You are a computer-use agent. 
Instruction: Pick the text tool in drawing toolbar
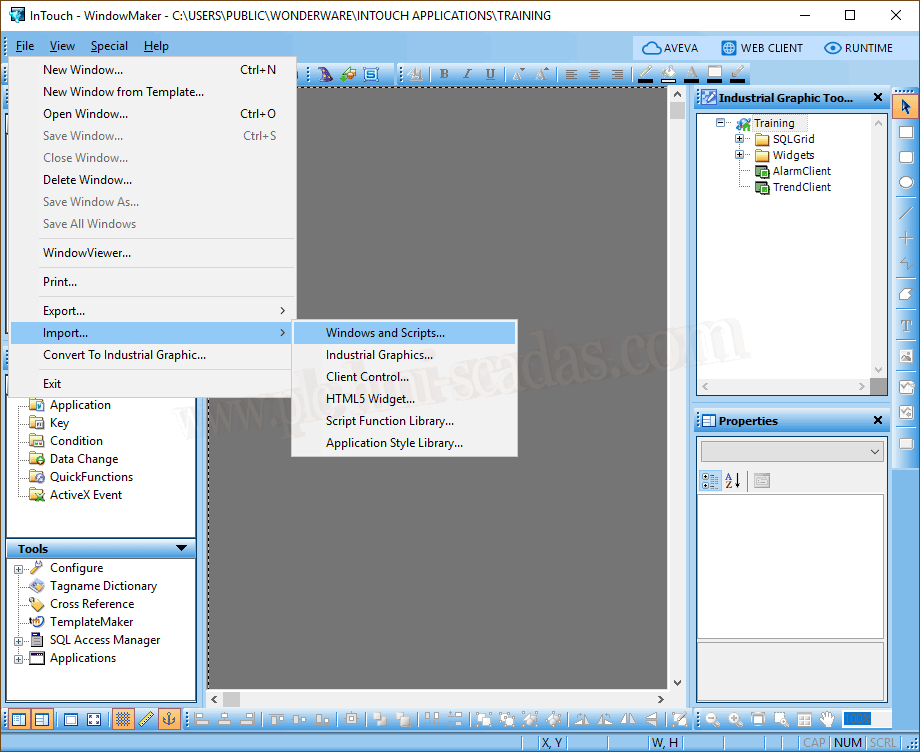point(906,326)
